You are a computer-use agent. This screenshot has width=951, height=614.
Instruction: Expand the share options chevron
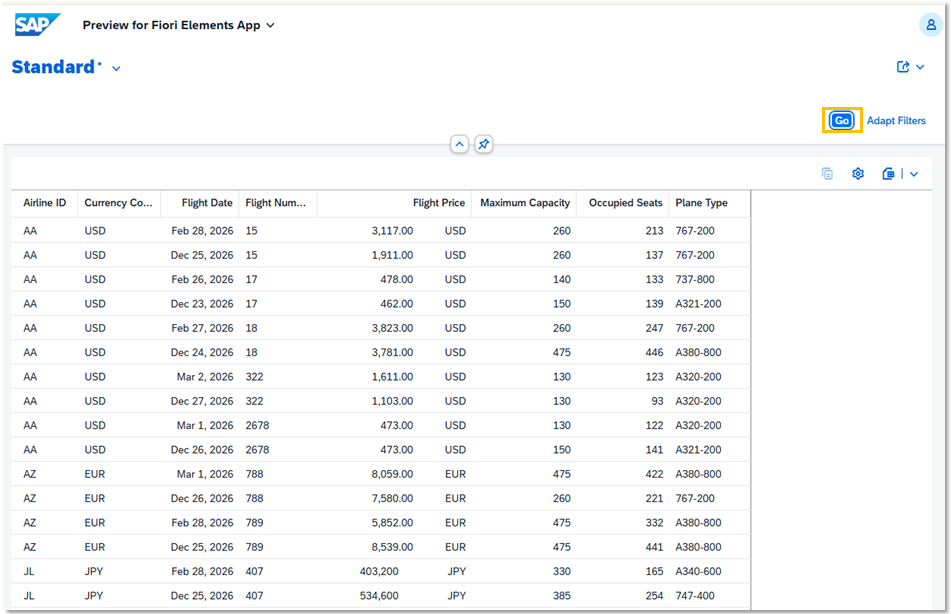point(920,67)
